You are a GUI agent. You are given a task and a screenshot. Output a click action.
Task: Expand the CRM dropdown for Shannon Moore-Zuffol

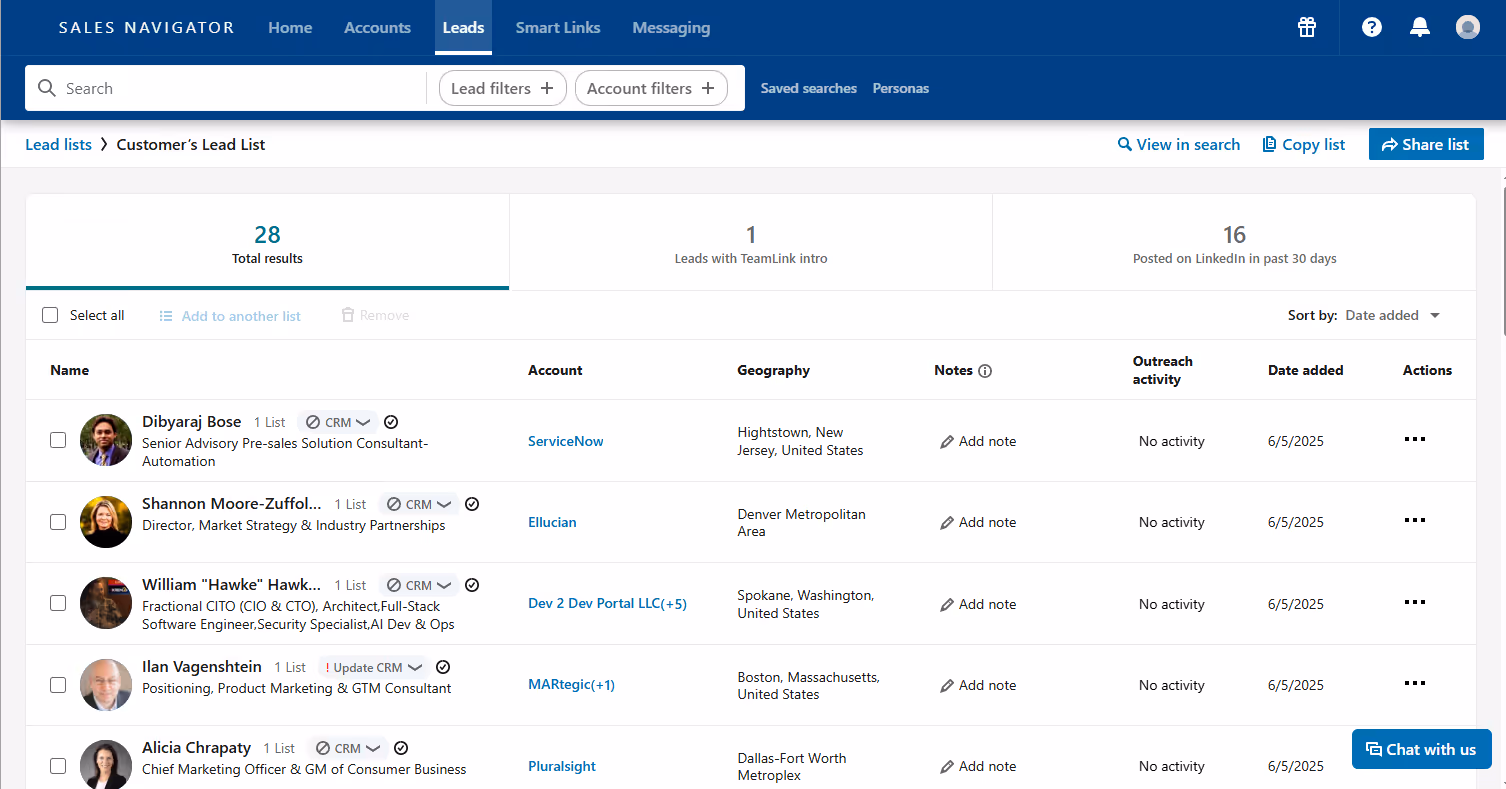[x=419, y=504]
